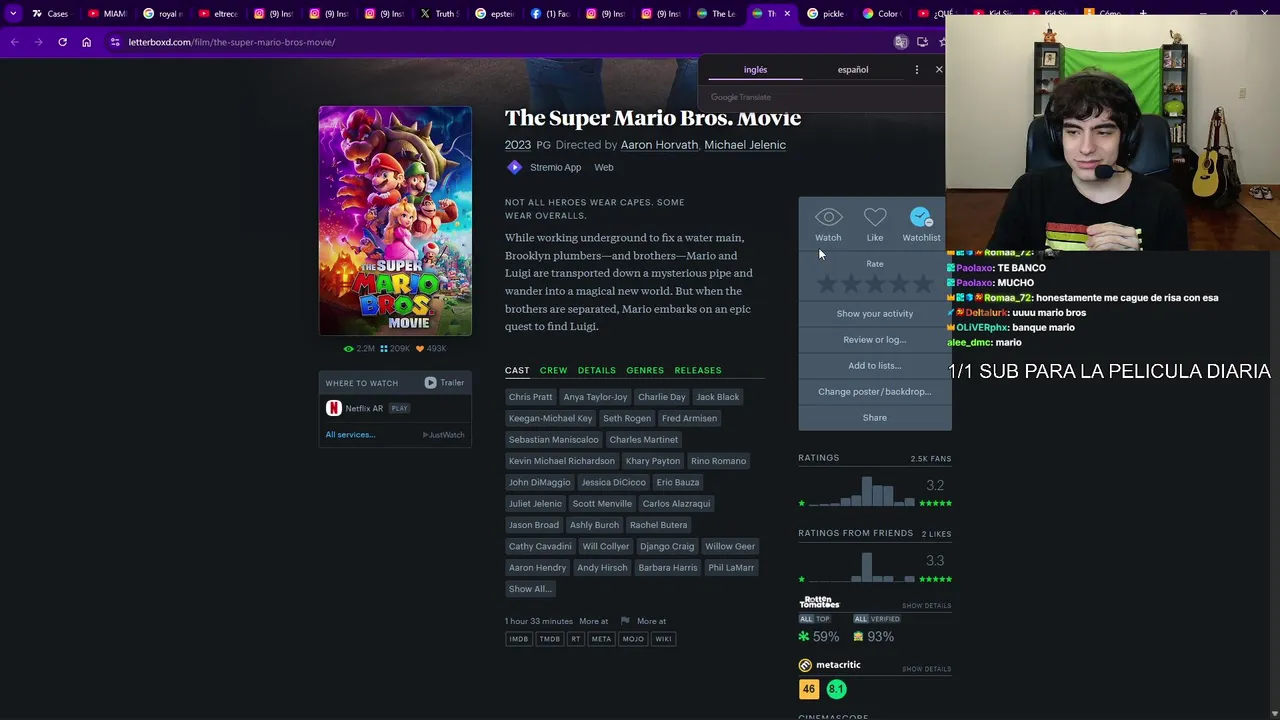
Task: Open Chris Pratt cast page
Action: pyautogui.click(x=530, y=397)
